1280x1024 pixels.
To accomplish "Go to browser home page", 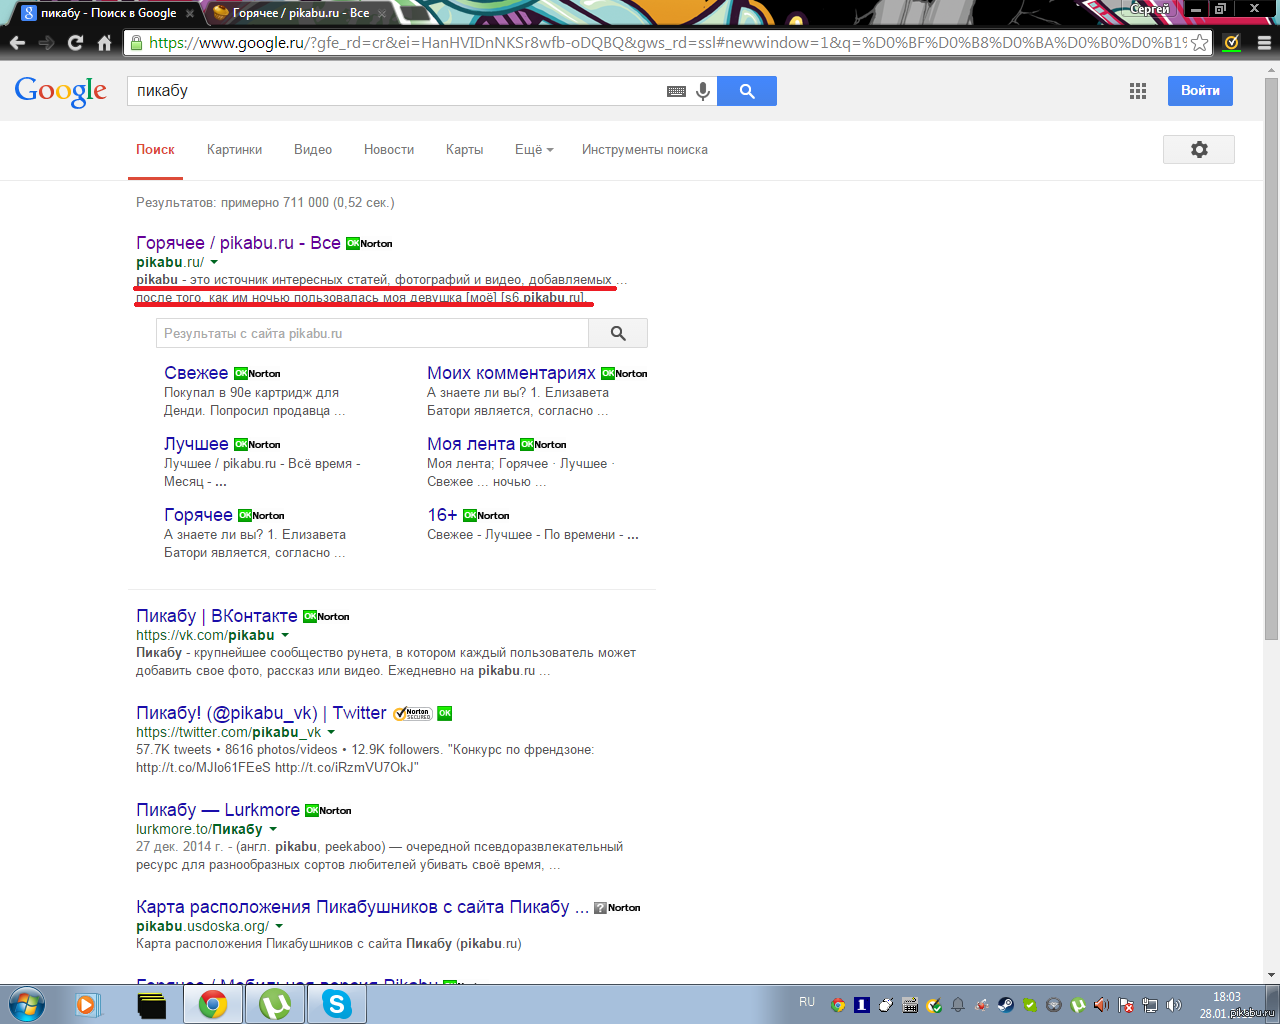I will (104, 43).
